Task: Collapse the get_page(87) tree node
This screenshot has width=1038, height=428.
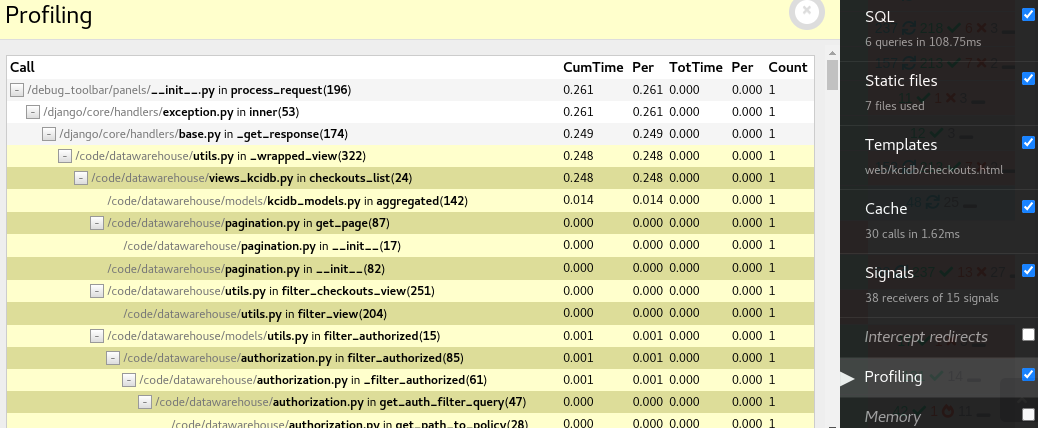Action: click(x=97, y=222)
